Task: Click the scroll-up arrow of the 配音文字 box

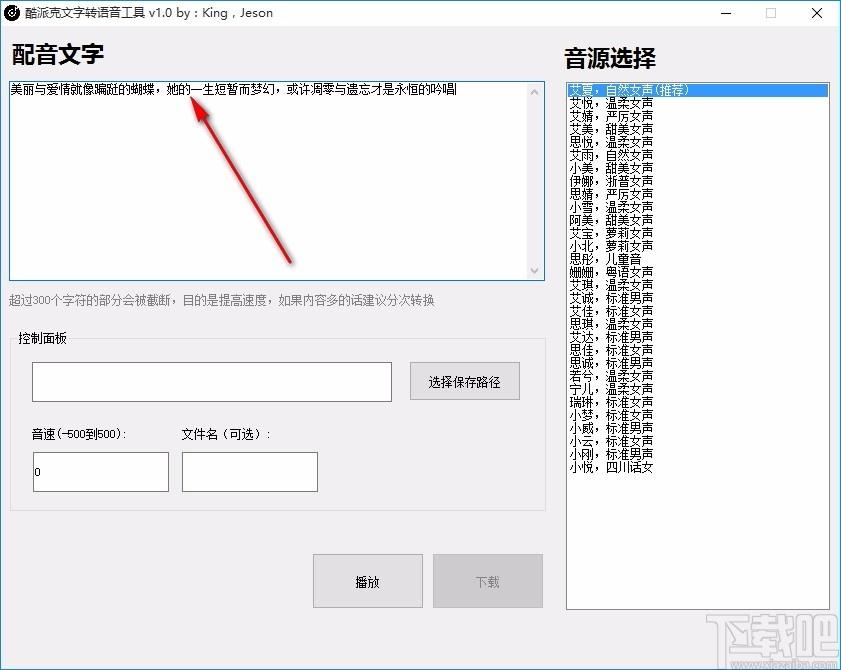Action: coord(534,92)
